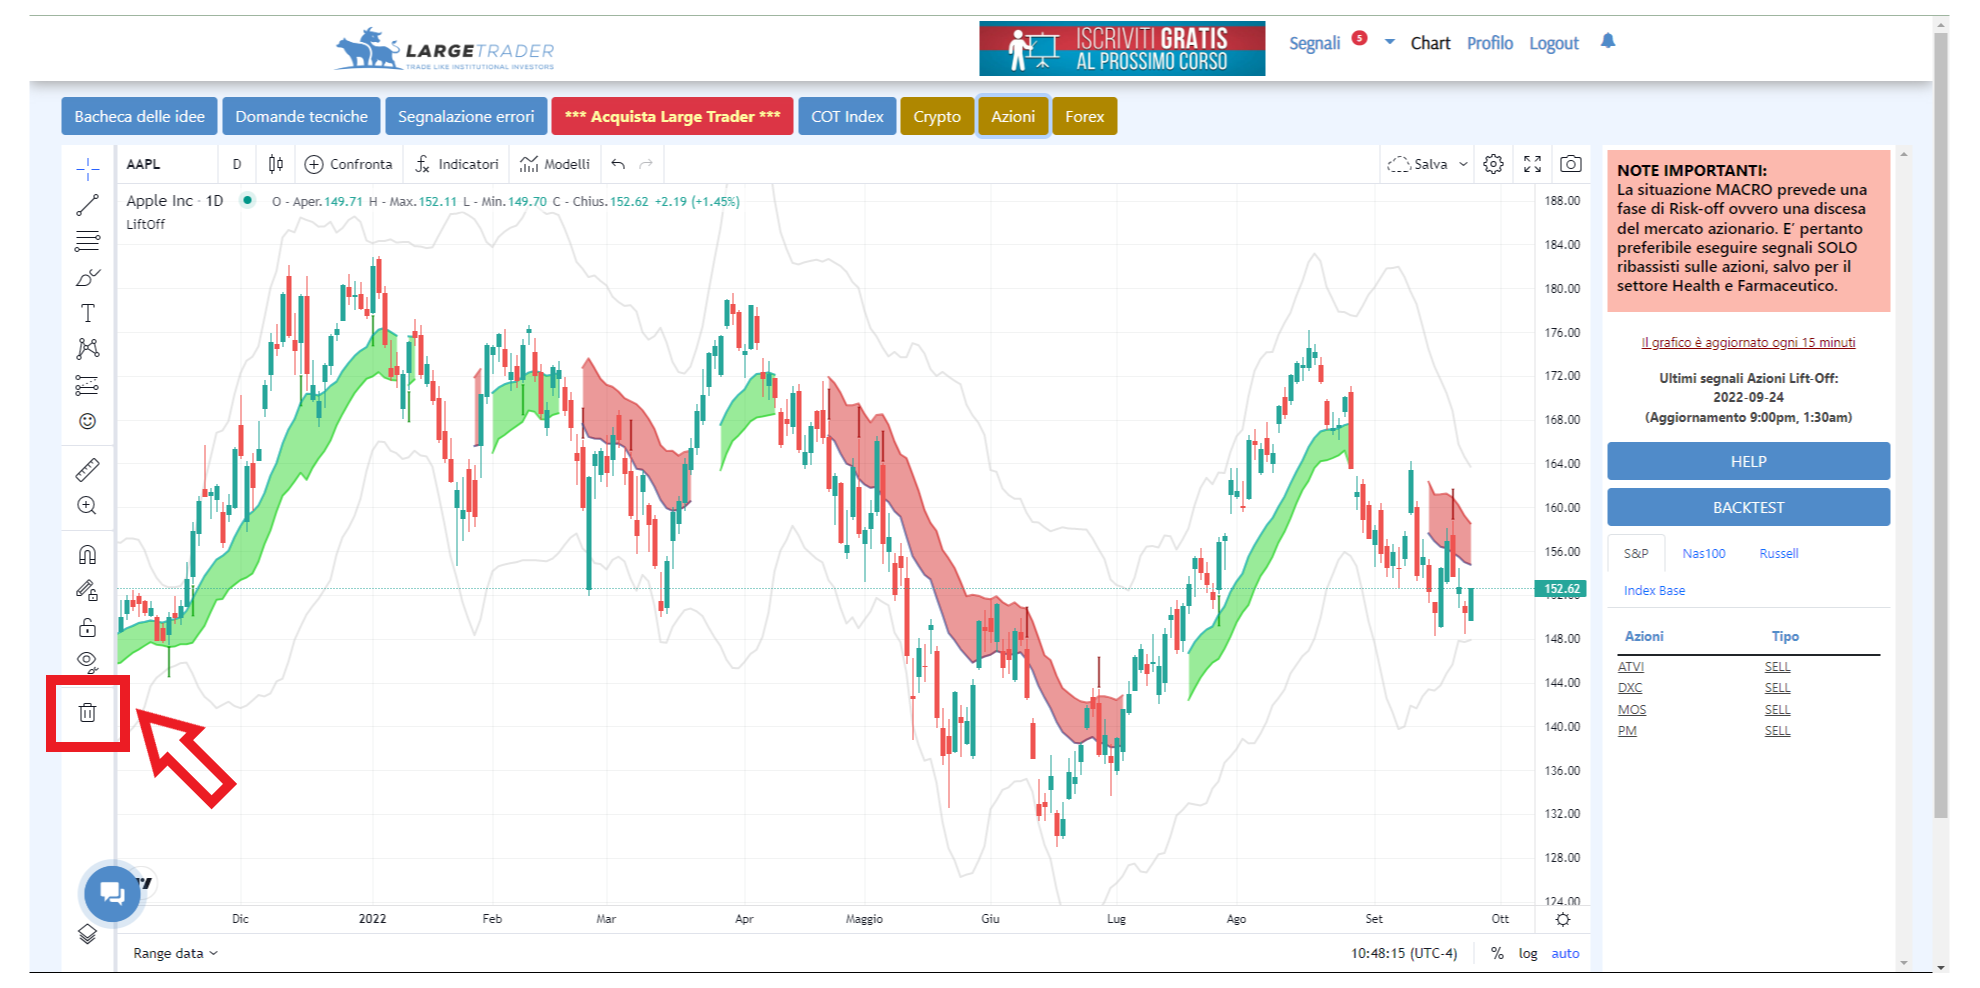
Task: Toggle stay-in-drawing-mode pencil lock
Action: point(87,590)
